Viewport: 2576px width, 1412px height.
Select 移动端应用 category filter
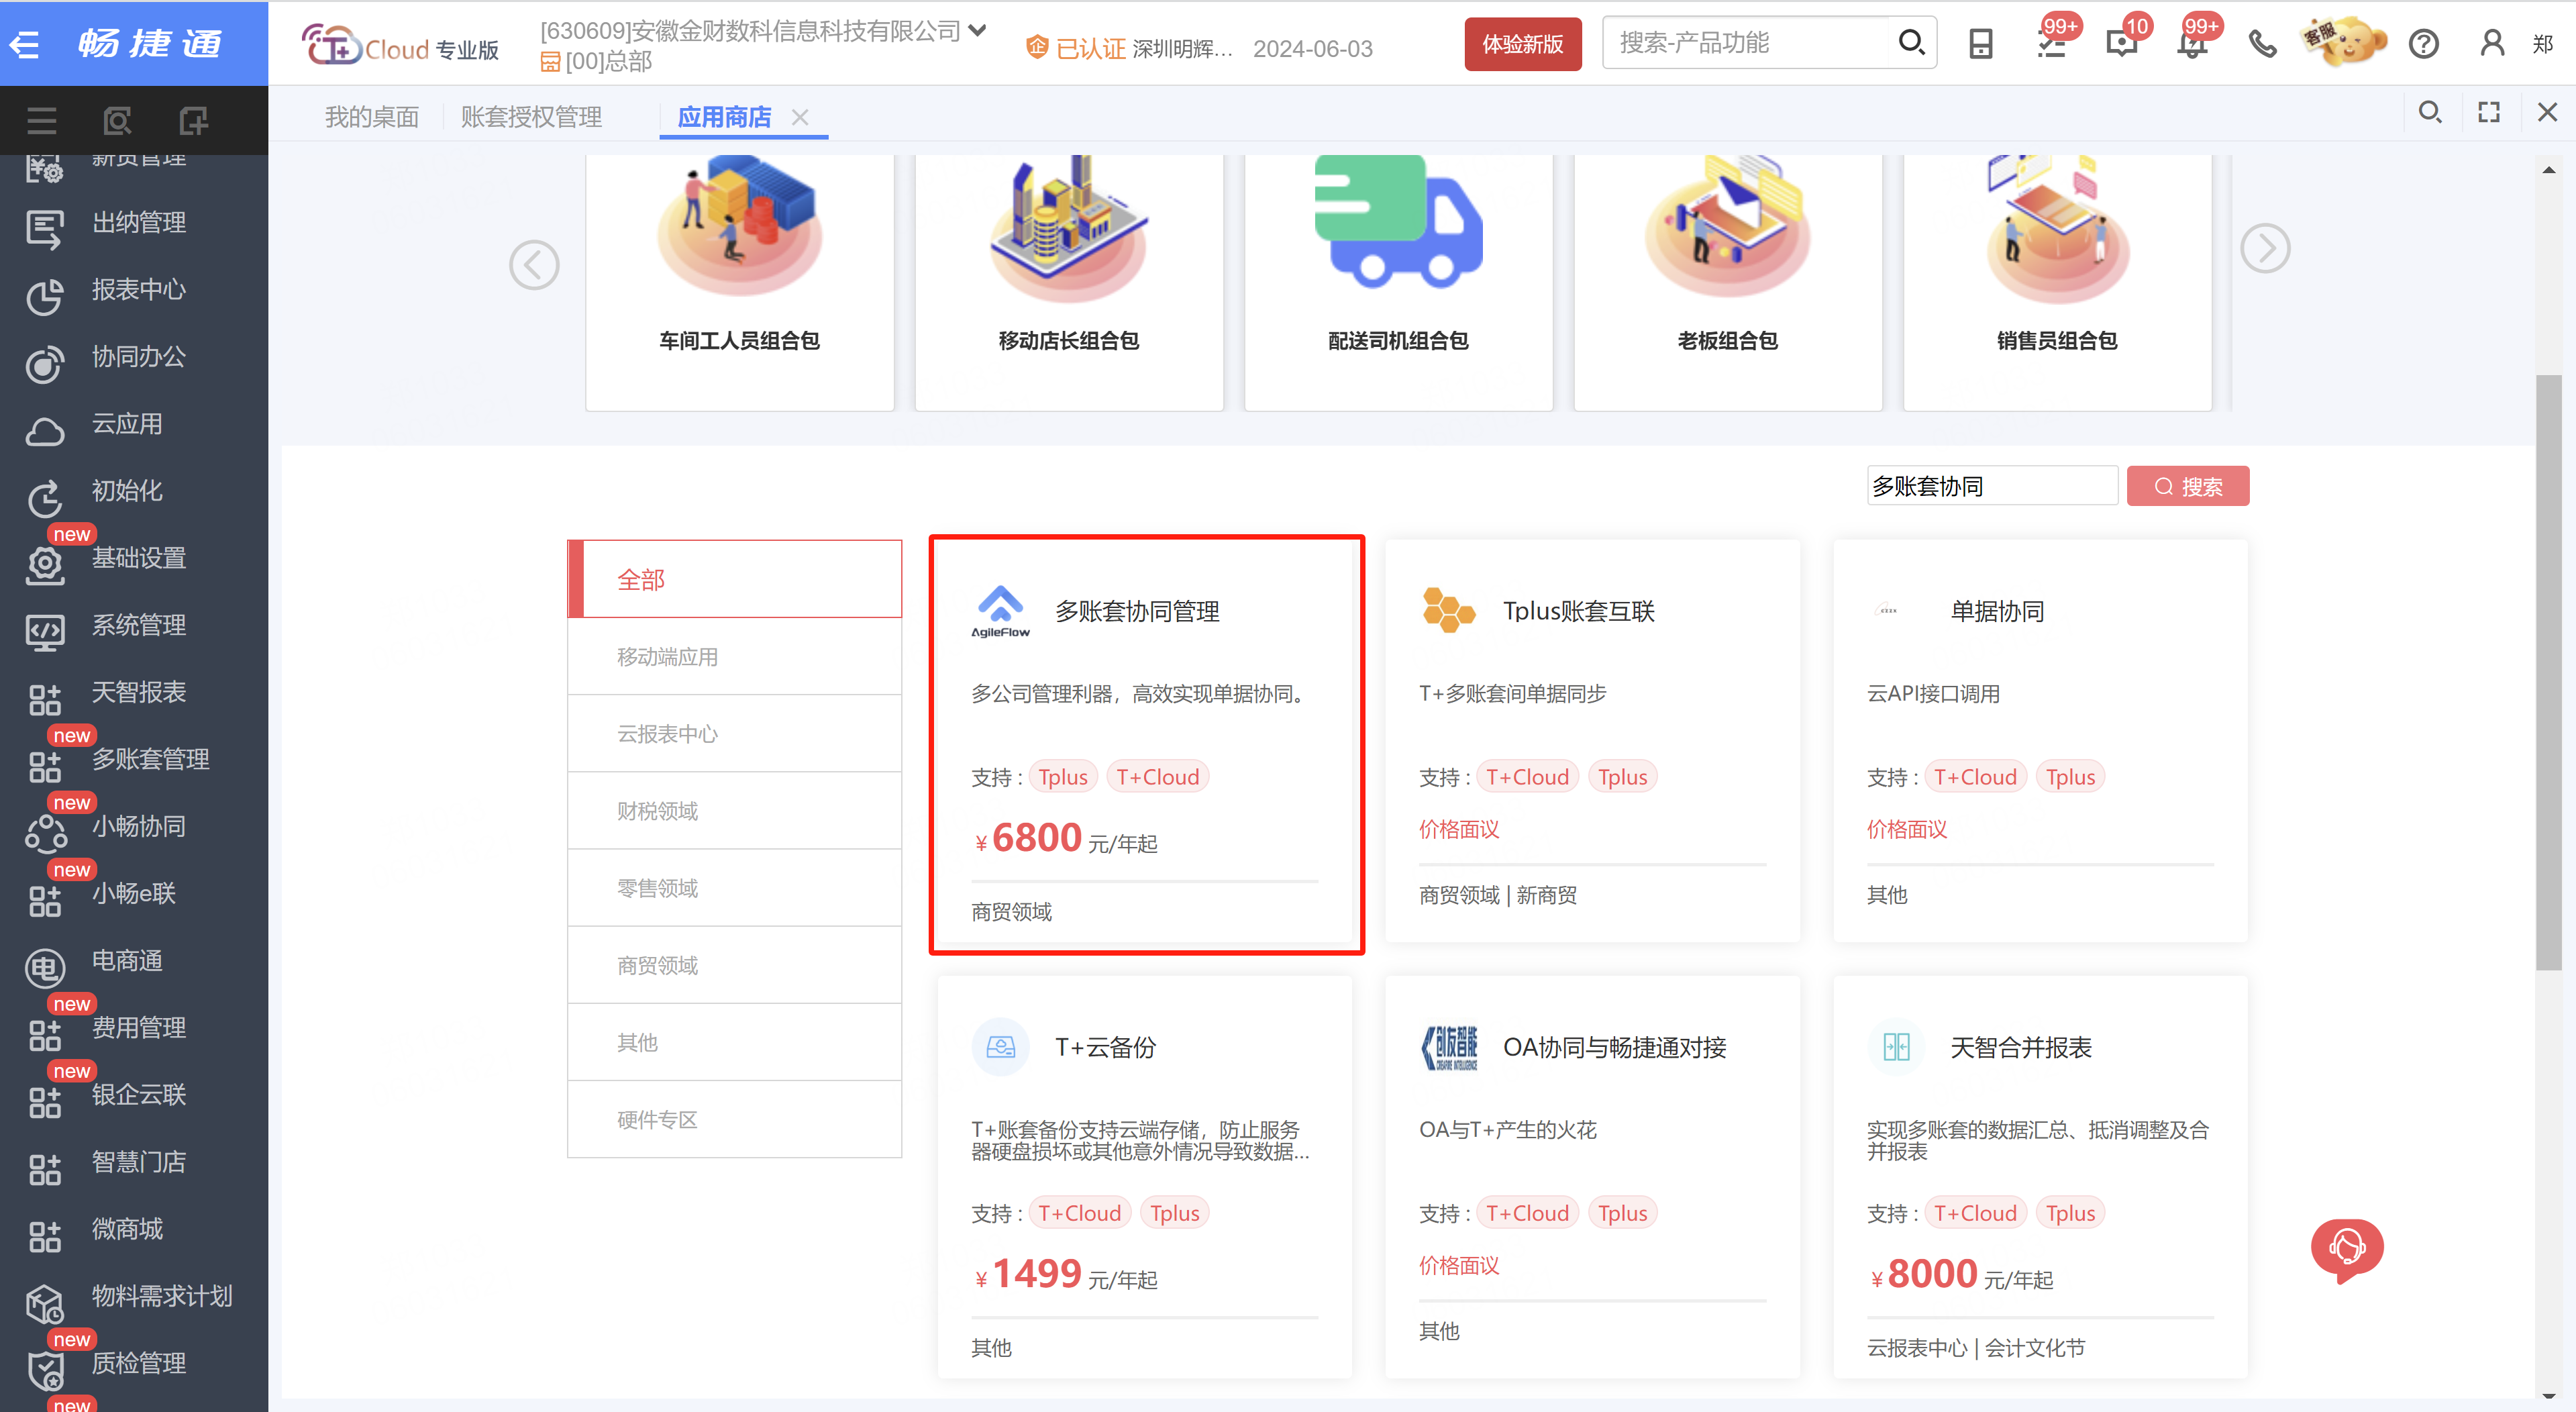coord(735,657)
